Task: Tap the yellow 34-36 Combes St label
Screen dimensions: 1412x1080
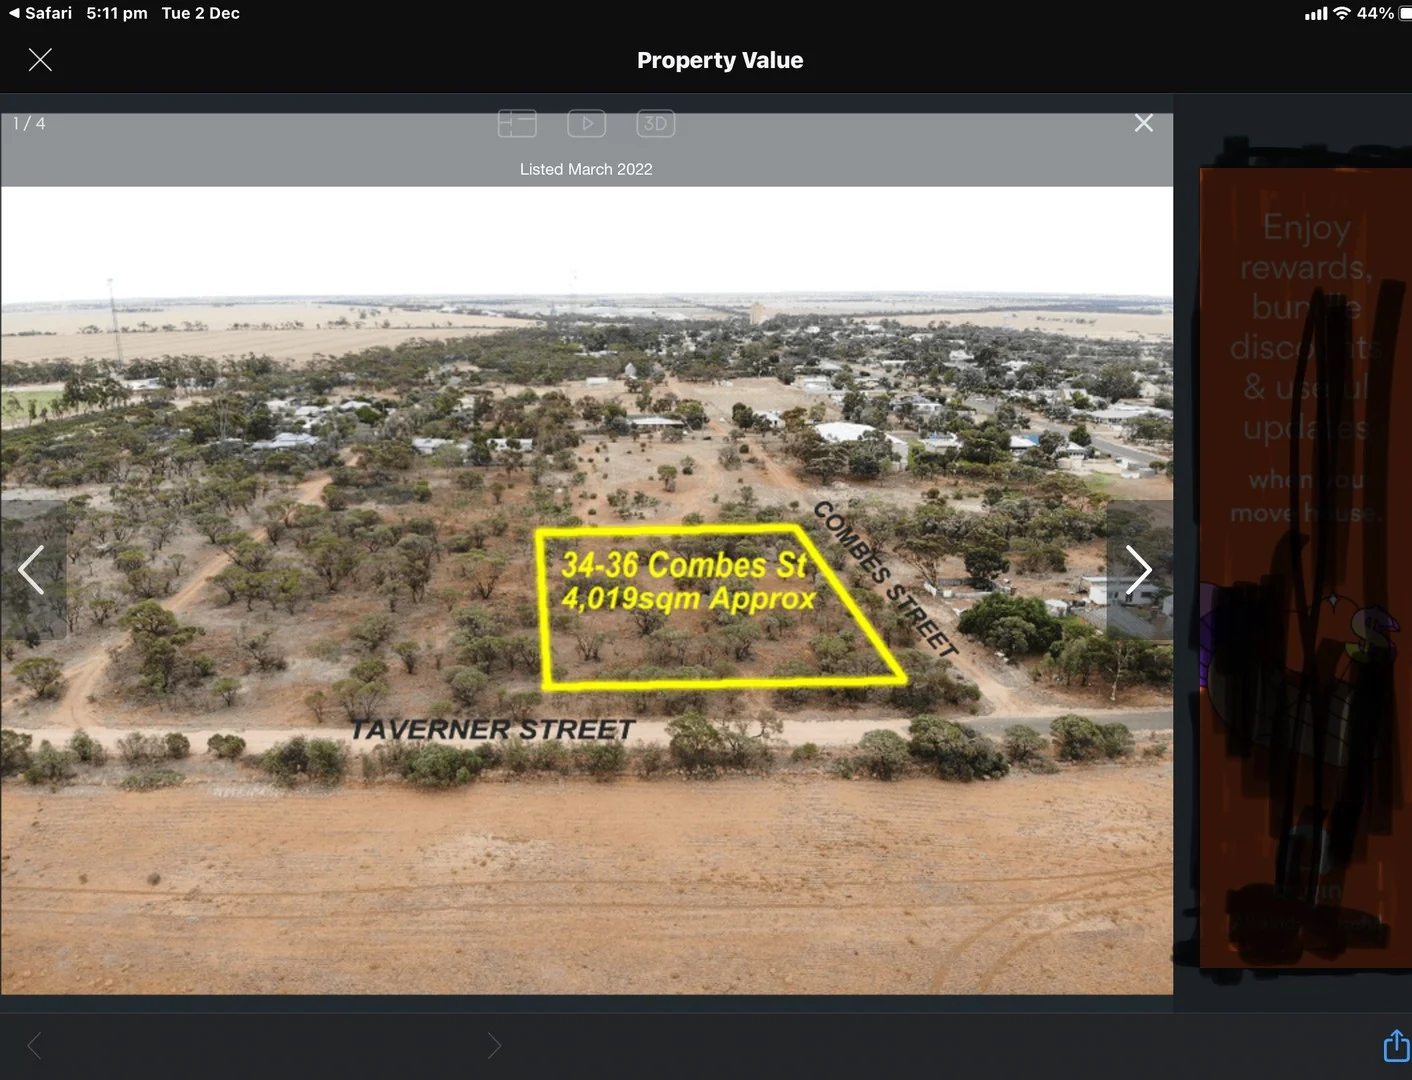Action: coord(688,581)
